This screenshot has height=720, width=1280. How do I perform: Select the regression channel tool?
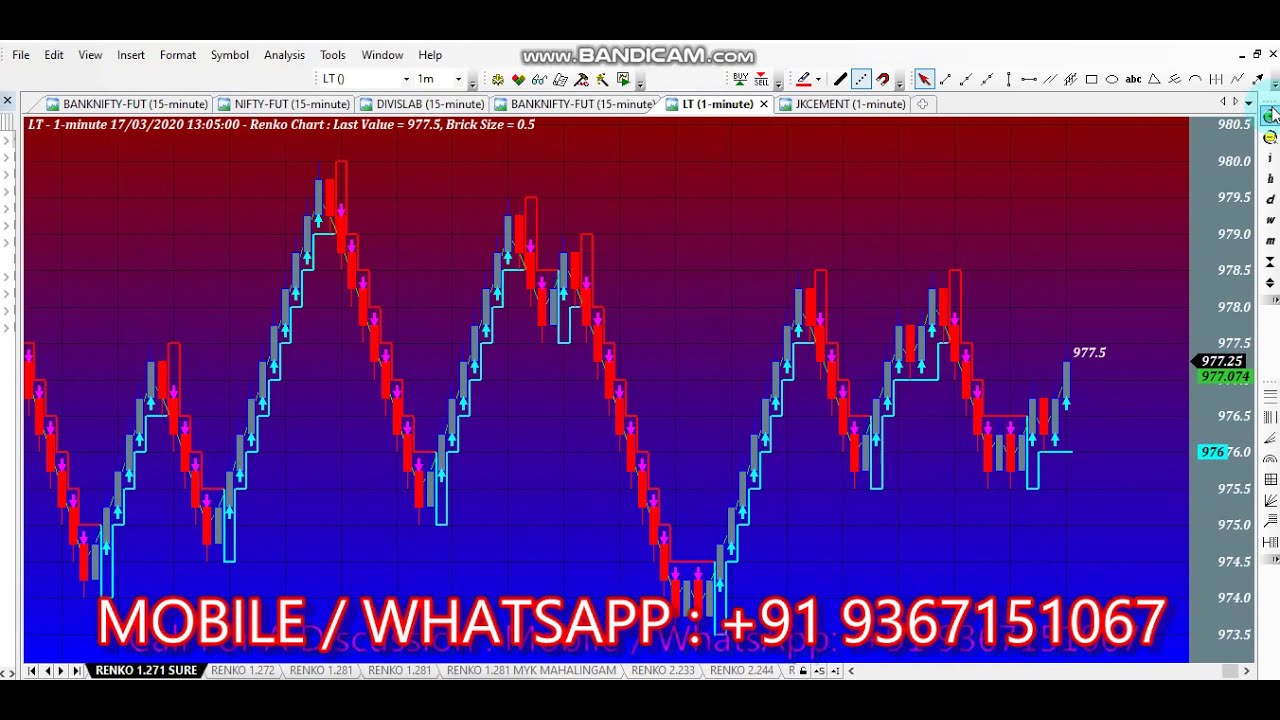click(x=1071, y=79)
